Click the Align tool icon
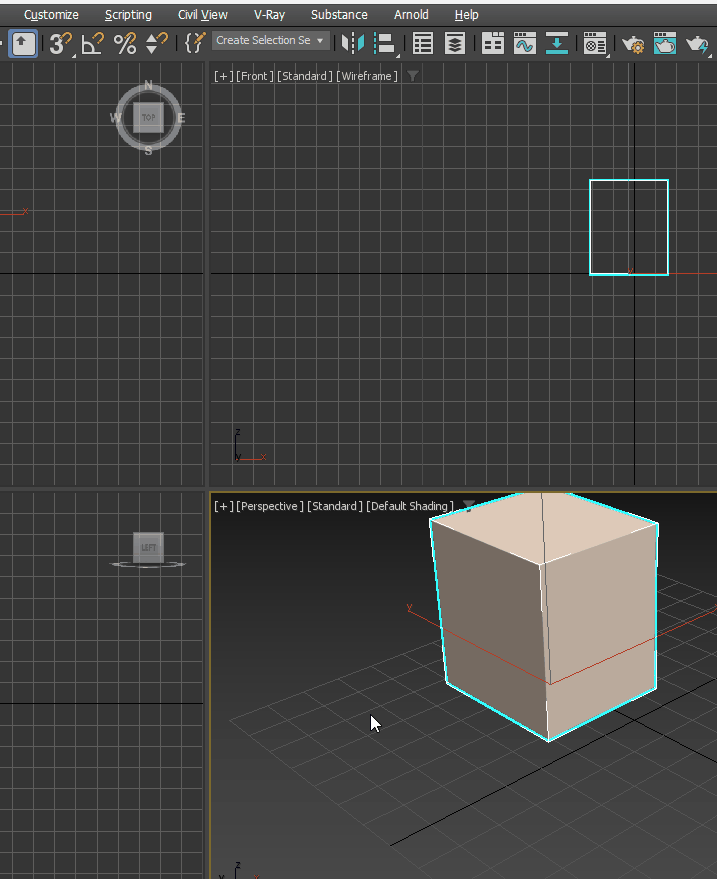Viewport: 717px width, 879px height. (386, 44)
